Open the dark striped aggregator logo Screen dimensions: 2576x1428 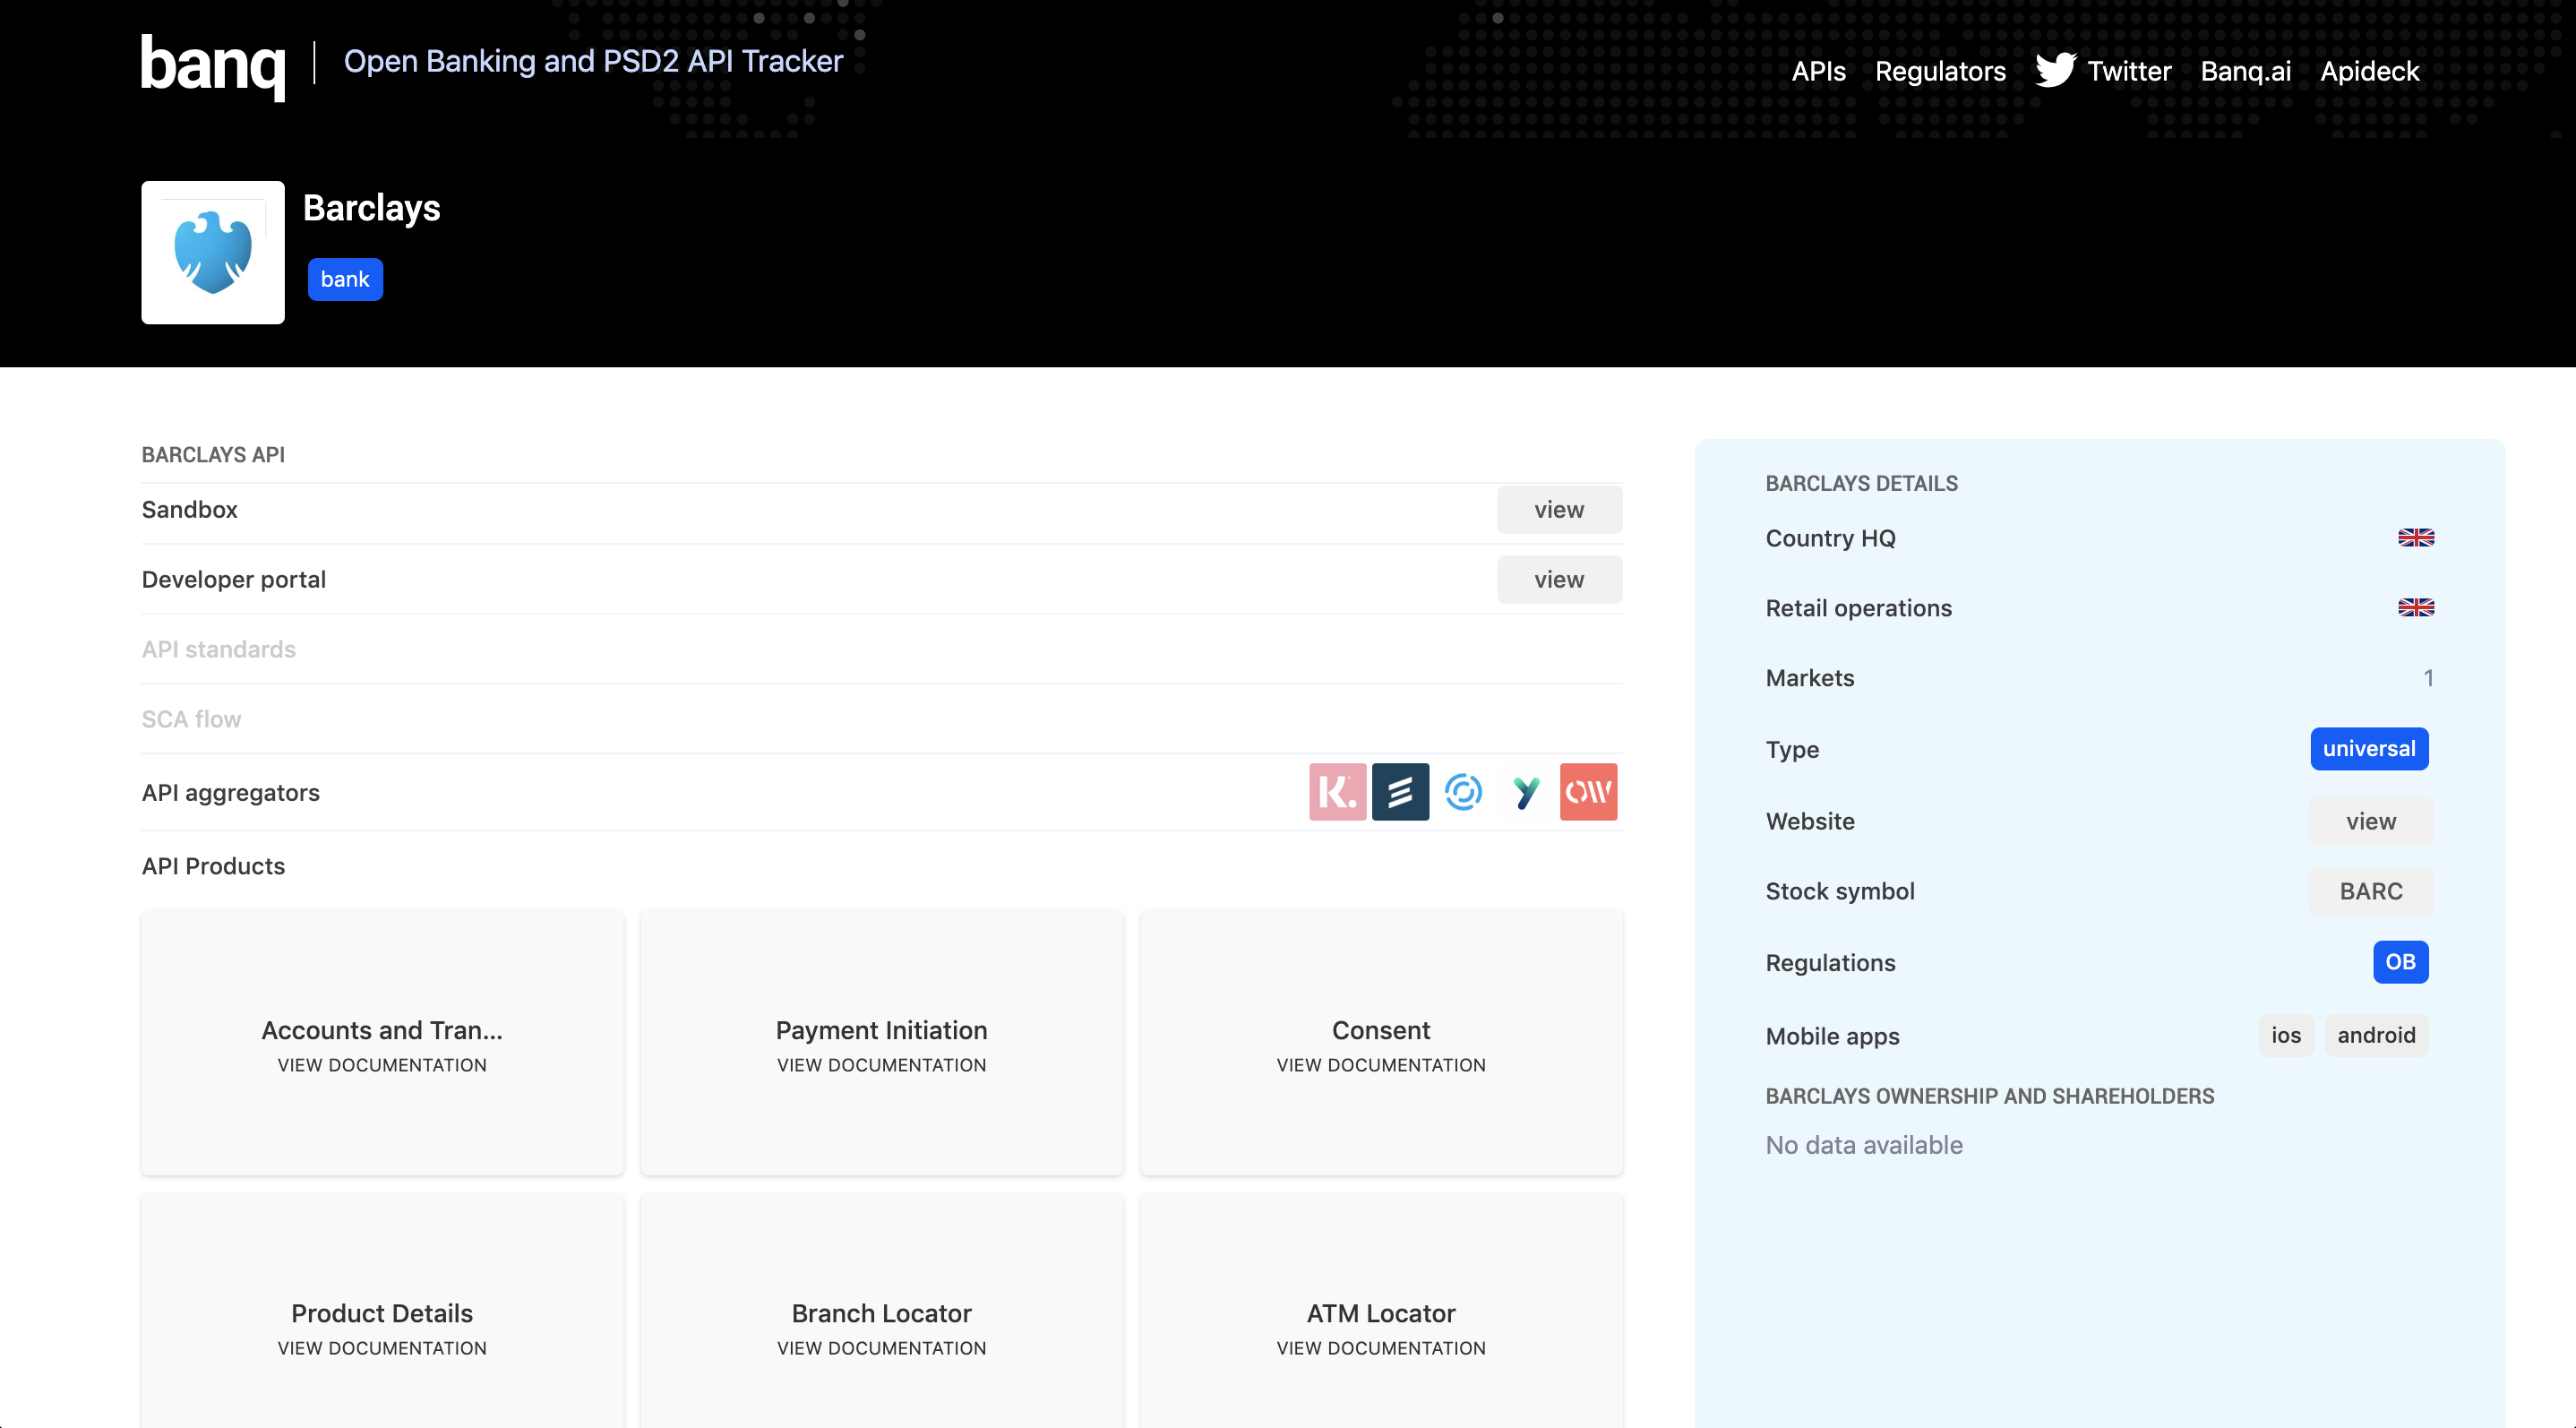pos(1400,791)
